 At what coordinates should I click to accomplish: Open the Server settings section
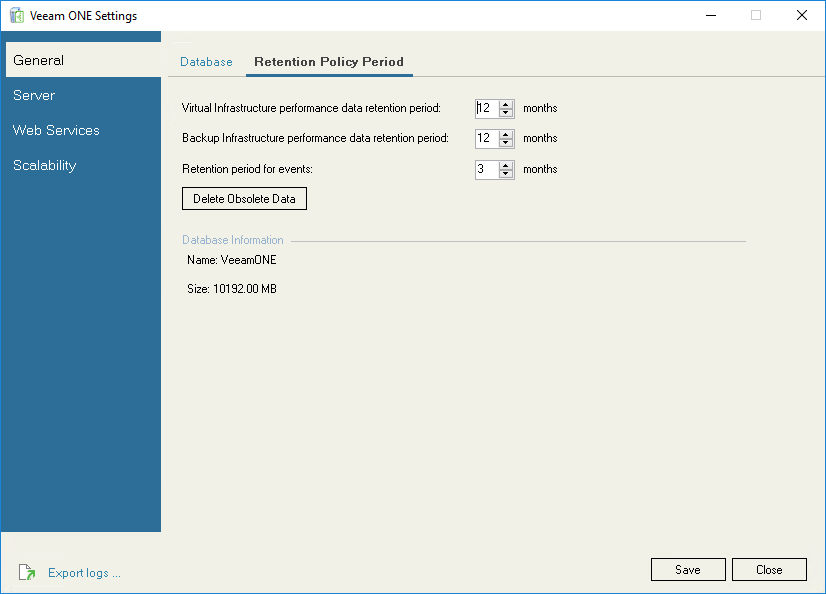33,95
